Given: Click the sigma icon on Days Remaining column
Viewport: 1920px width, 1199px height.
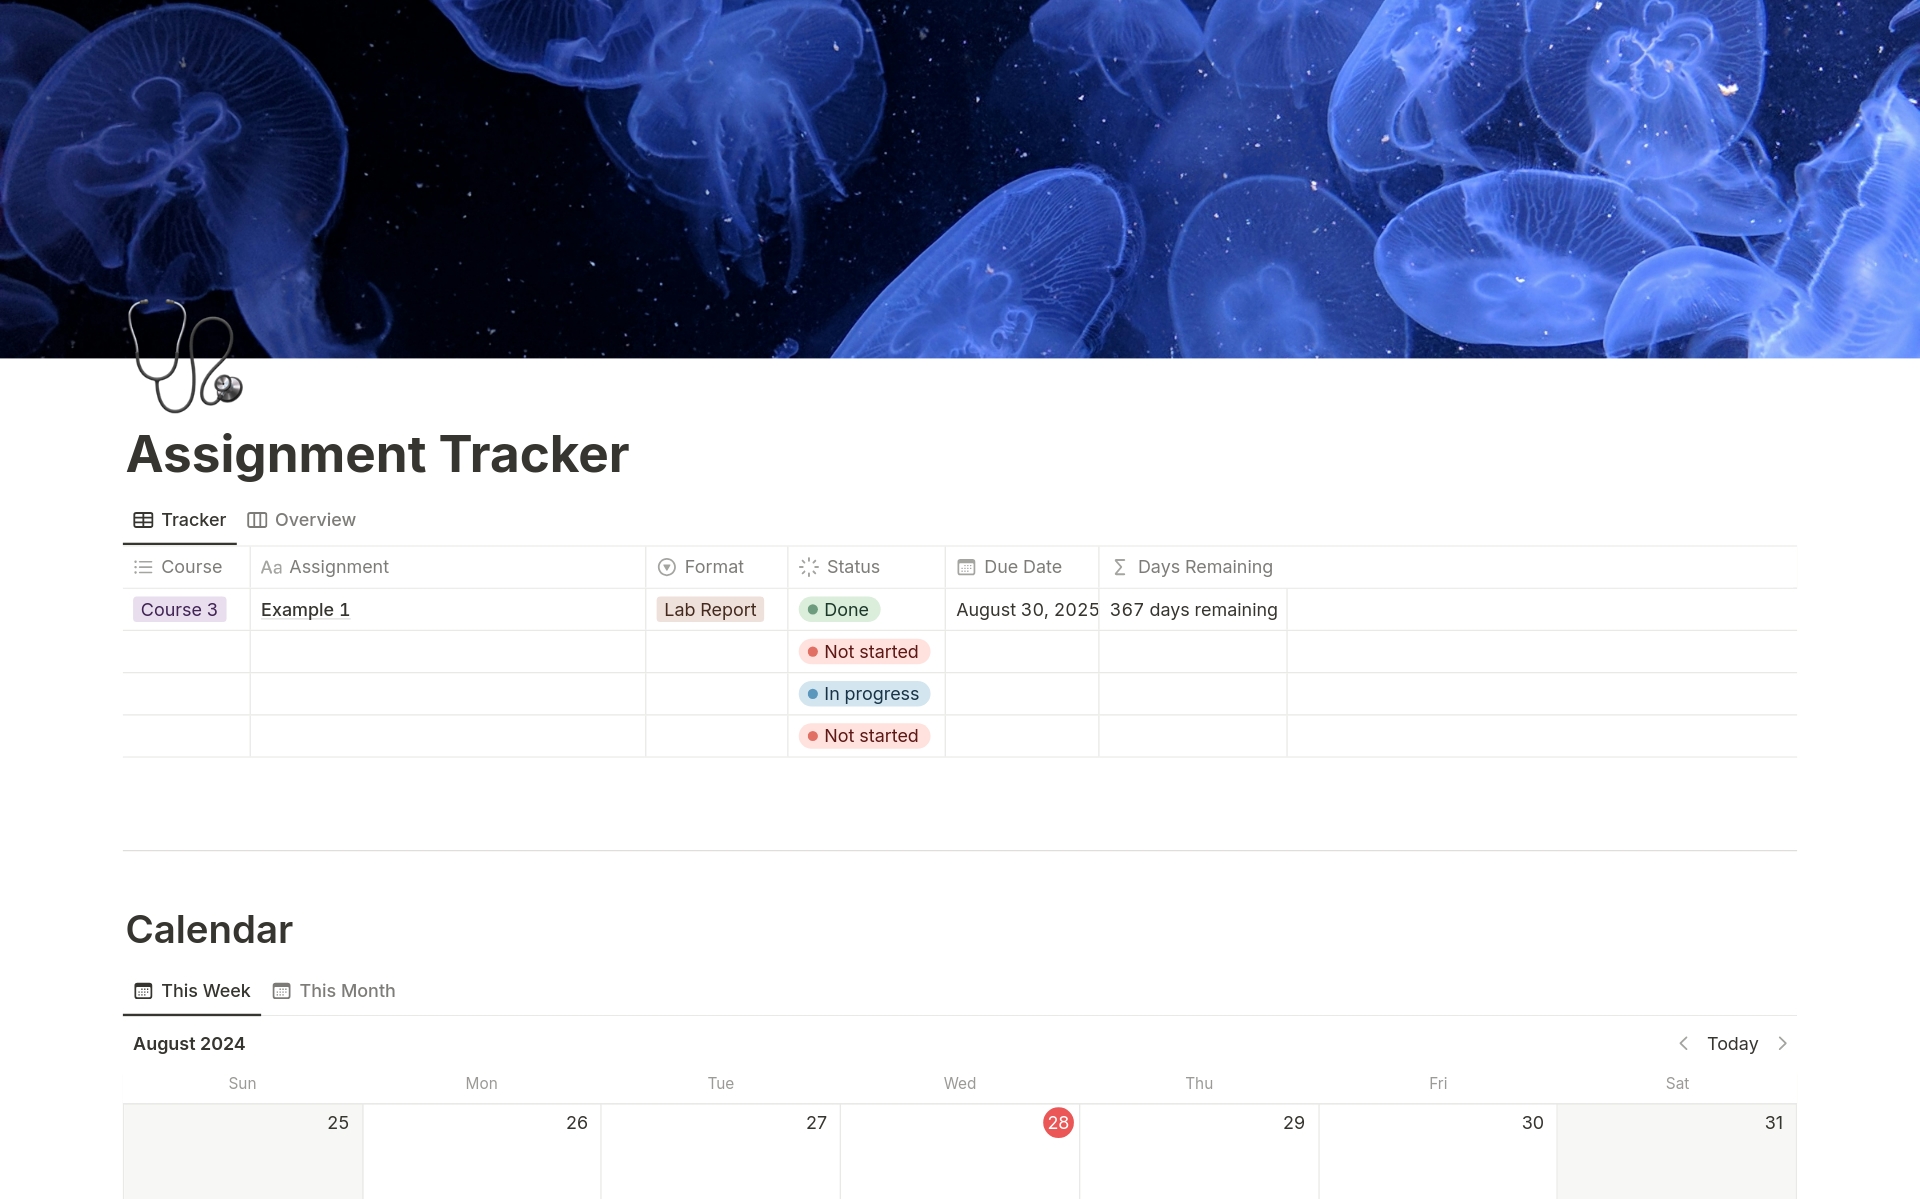Looking at the screenshot, I should (x=1122, y=566).
